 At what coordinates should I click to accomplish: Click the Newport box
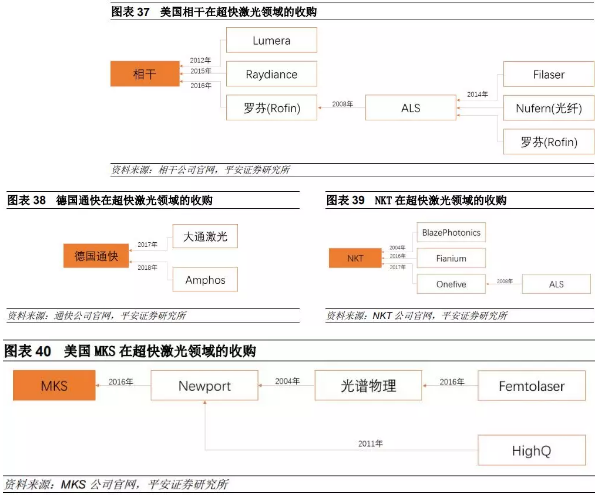[x=204, y=386]
